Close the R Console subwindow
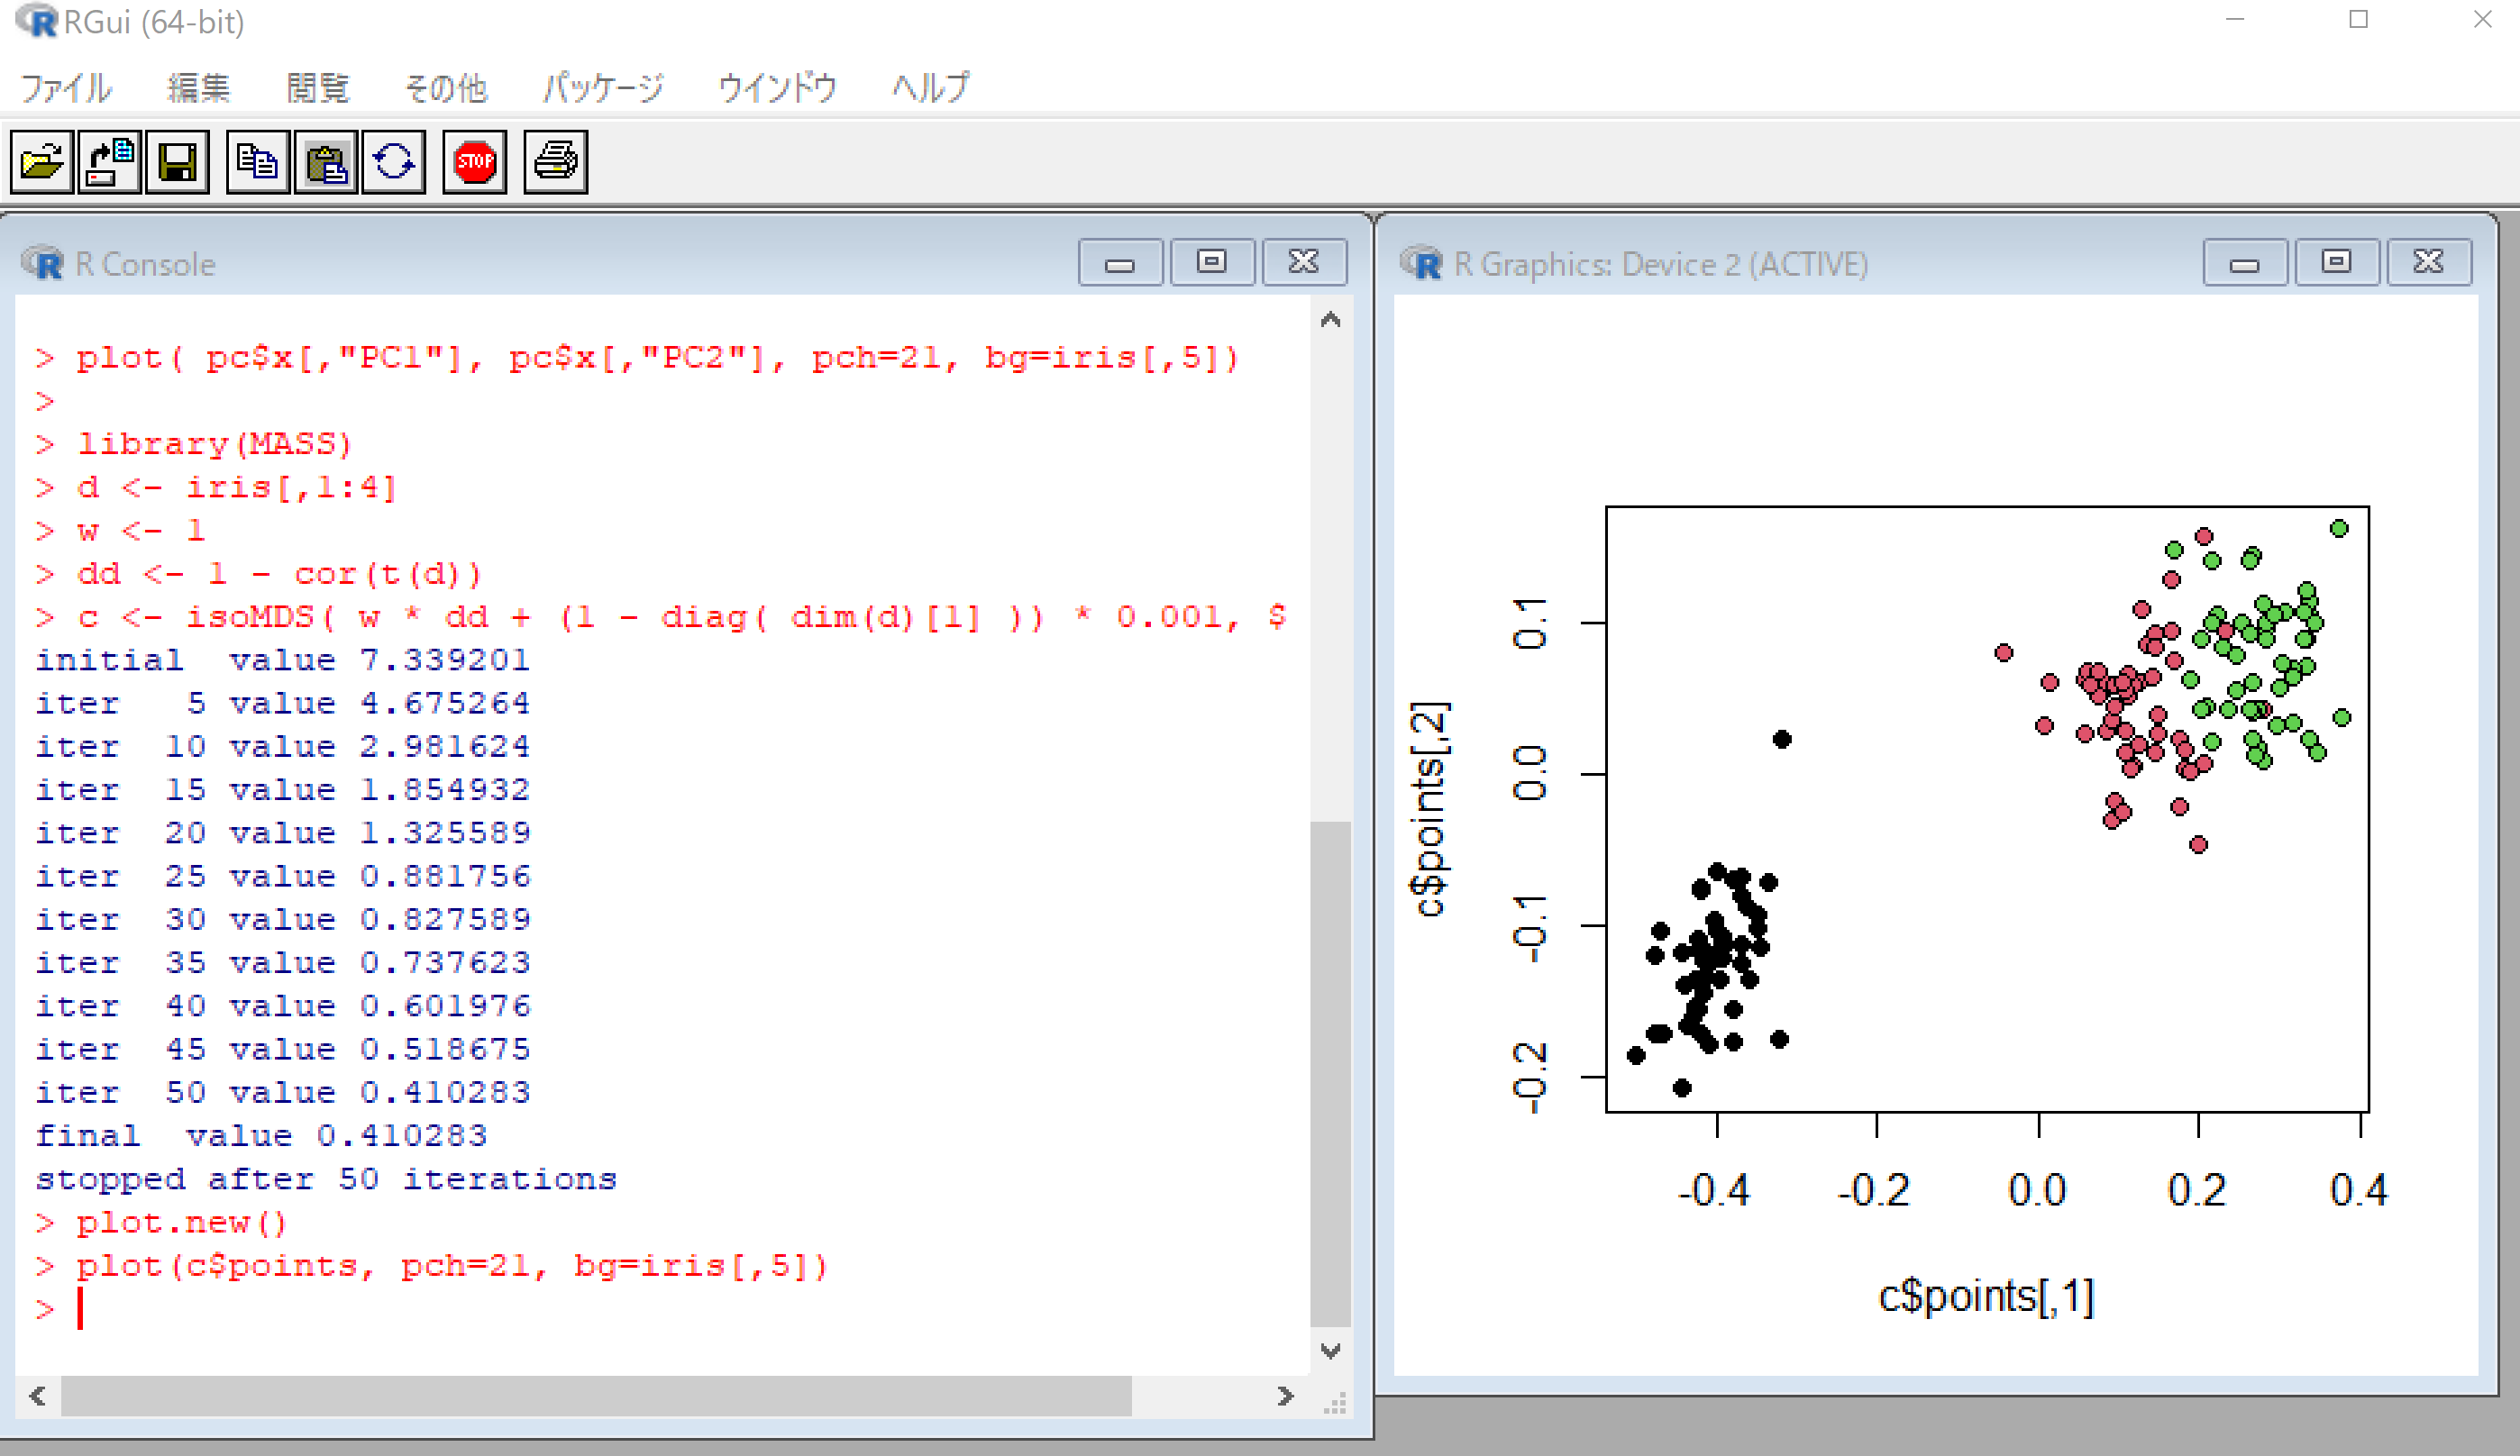Viewport: 2520px width, 1456px height. tap(1304, 263)
